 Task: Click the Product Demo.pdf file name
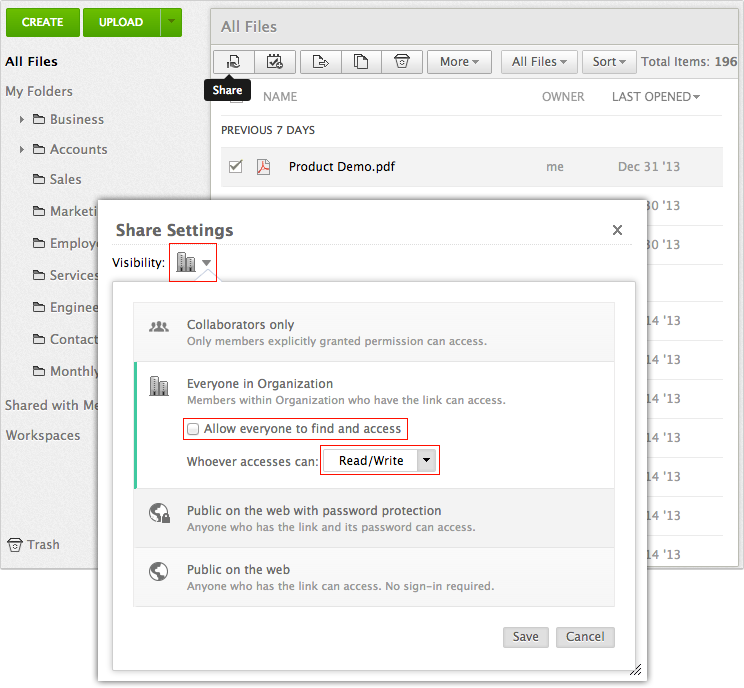point(342,167)
